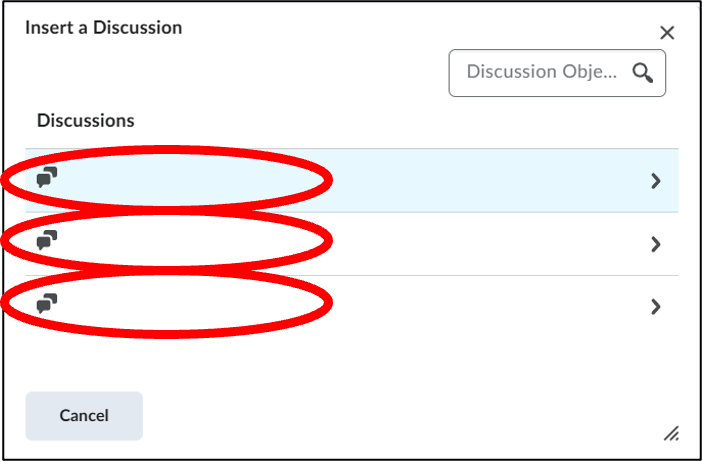Click the Insert a Discussion title
The image size is (702, 462).
point(103,28)
